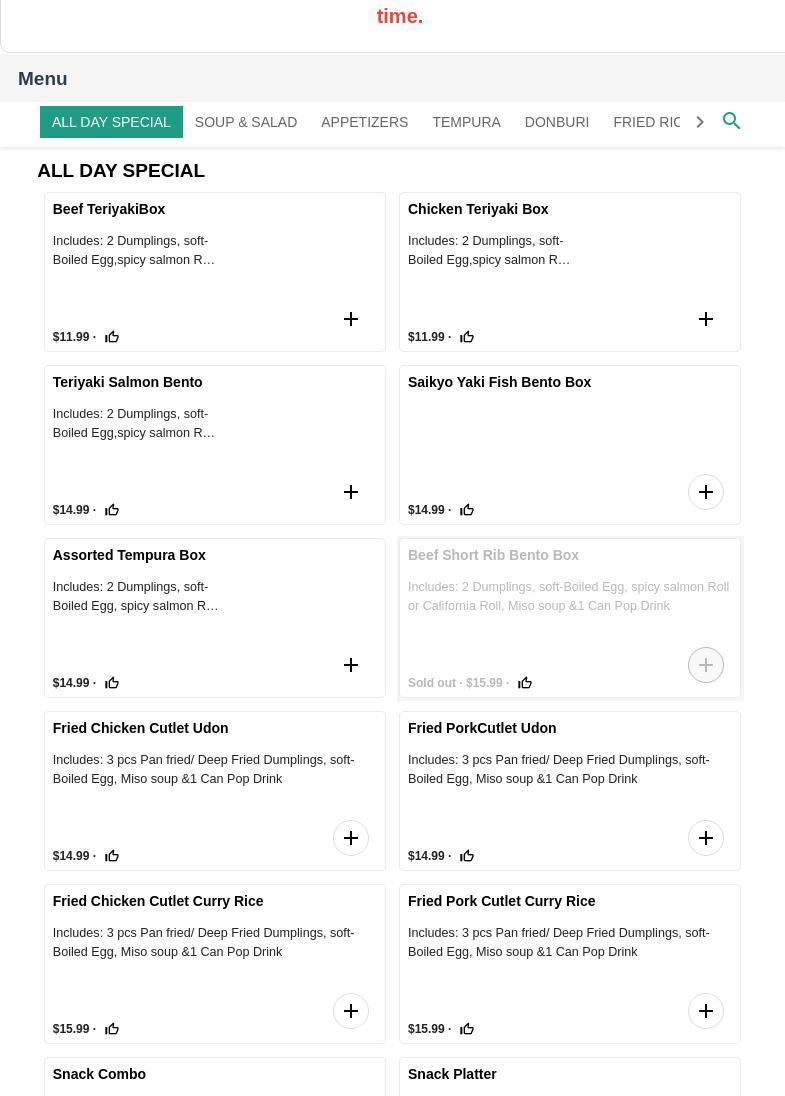Like the Saikyo Yaki Fish Bento thumbs-up

(x=467, y=510)
